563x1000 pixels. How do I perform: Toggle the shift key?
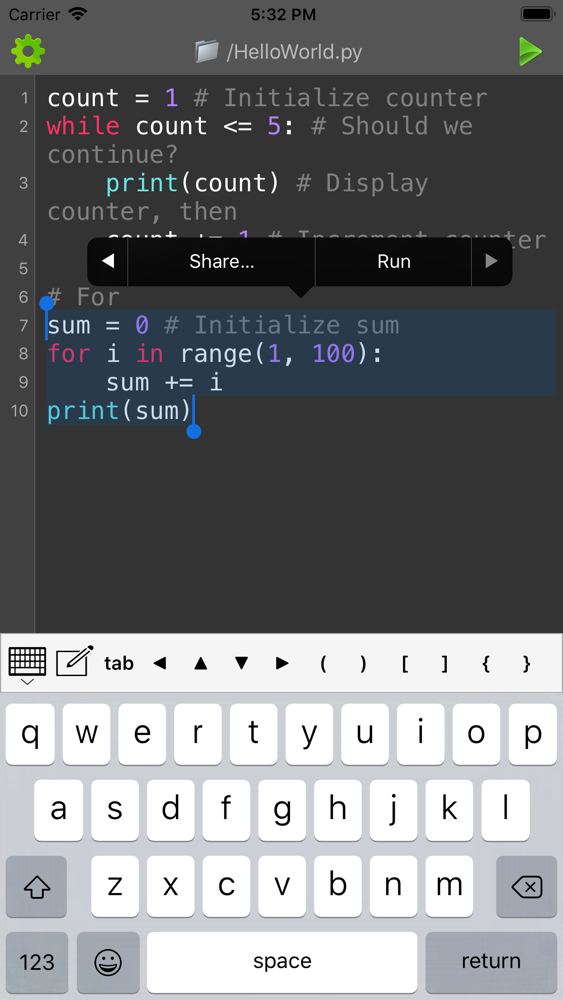(36, 886)
